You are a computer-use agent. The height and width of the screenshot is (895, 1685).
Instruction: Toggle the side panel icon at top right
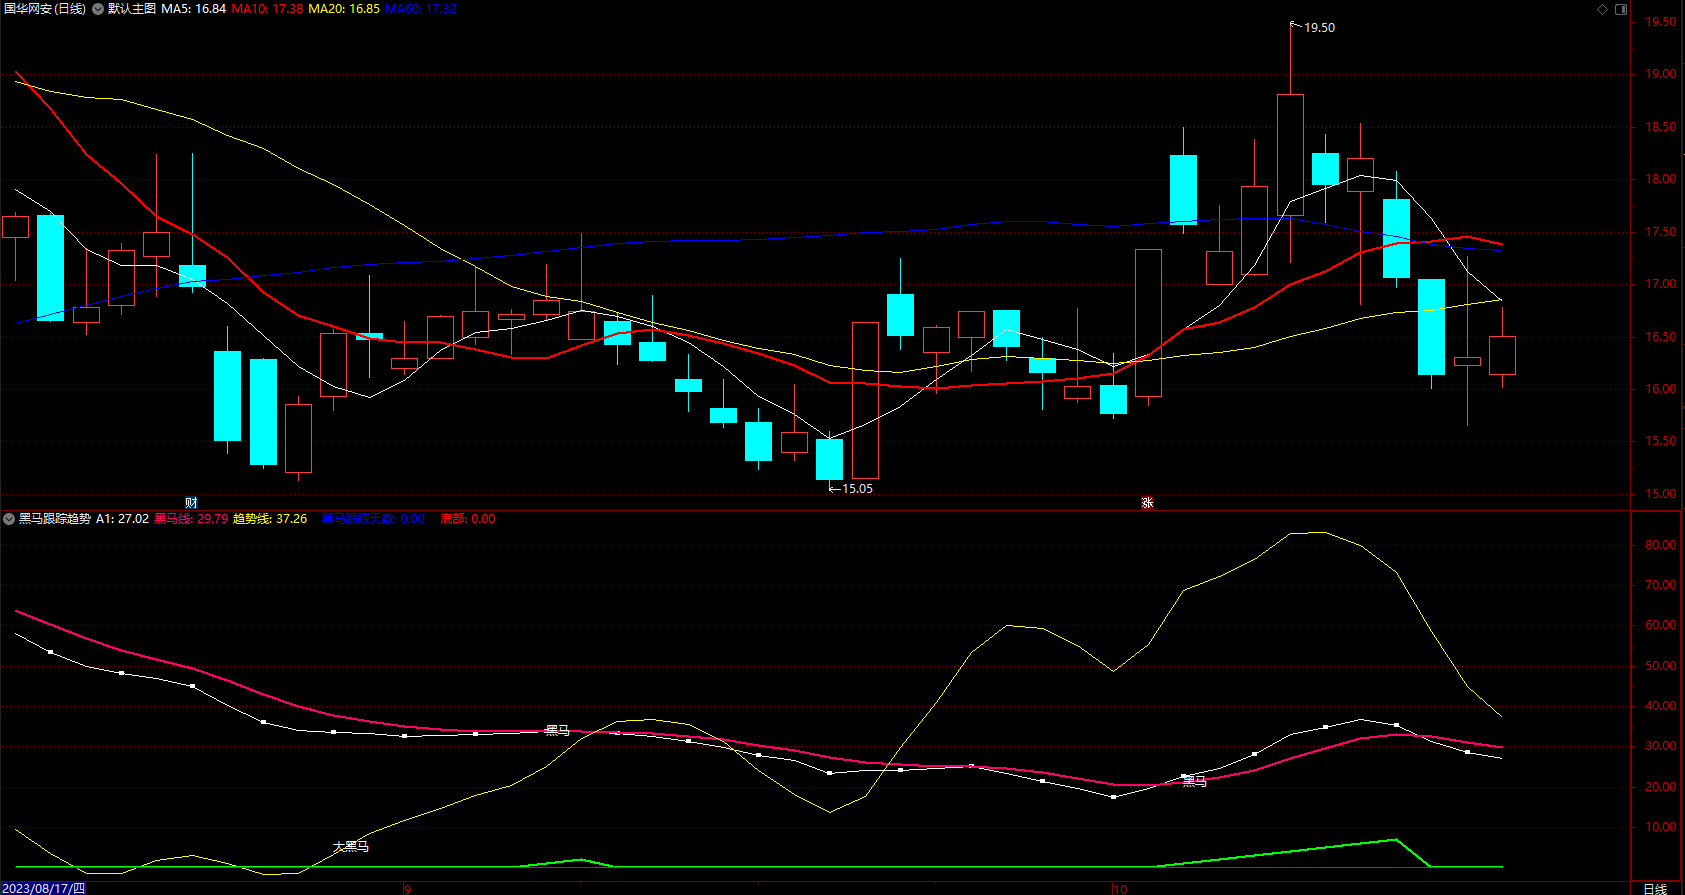(x=1621, y=9)
